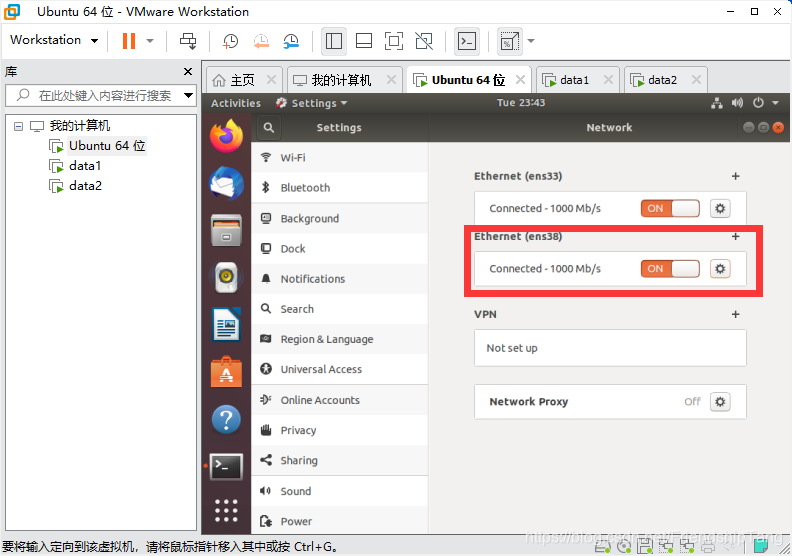Open the pause button dropdown arrow
This screenshot has width=792, height=556.
point(150,41)
